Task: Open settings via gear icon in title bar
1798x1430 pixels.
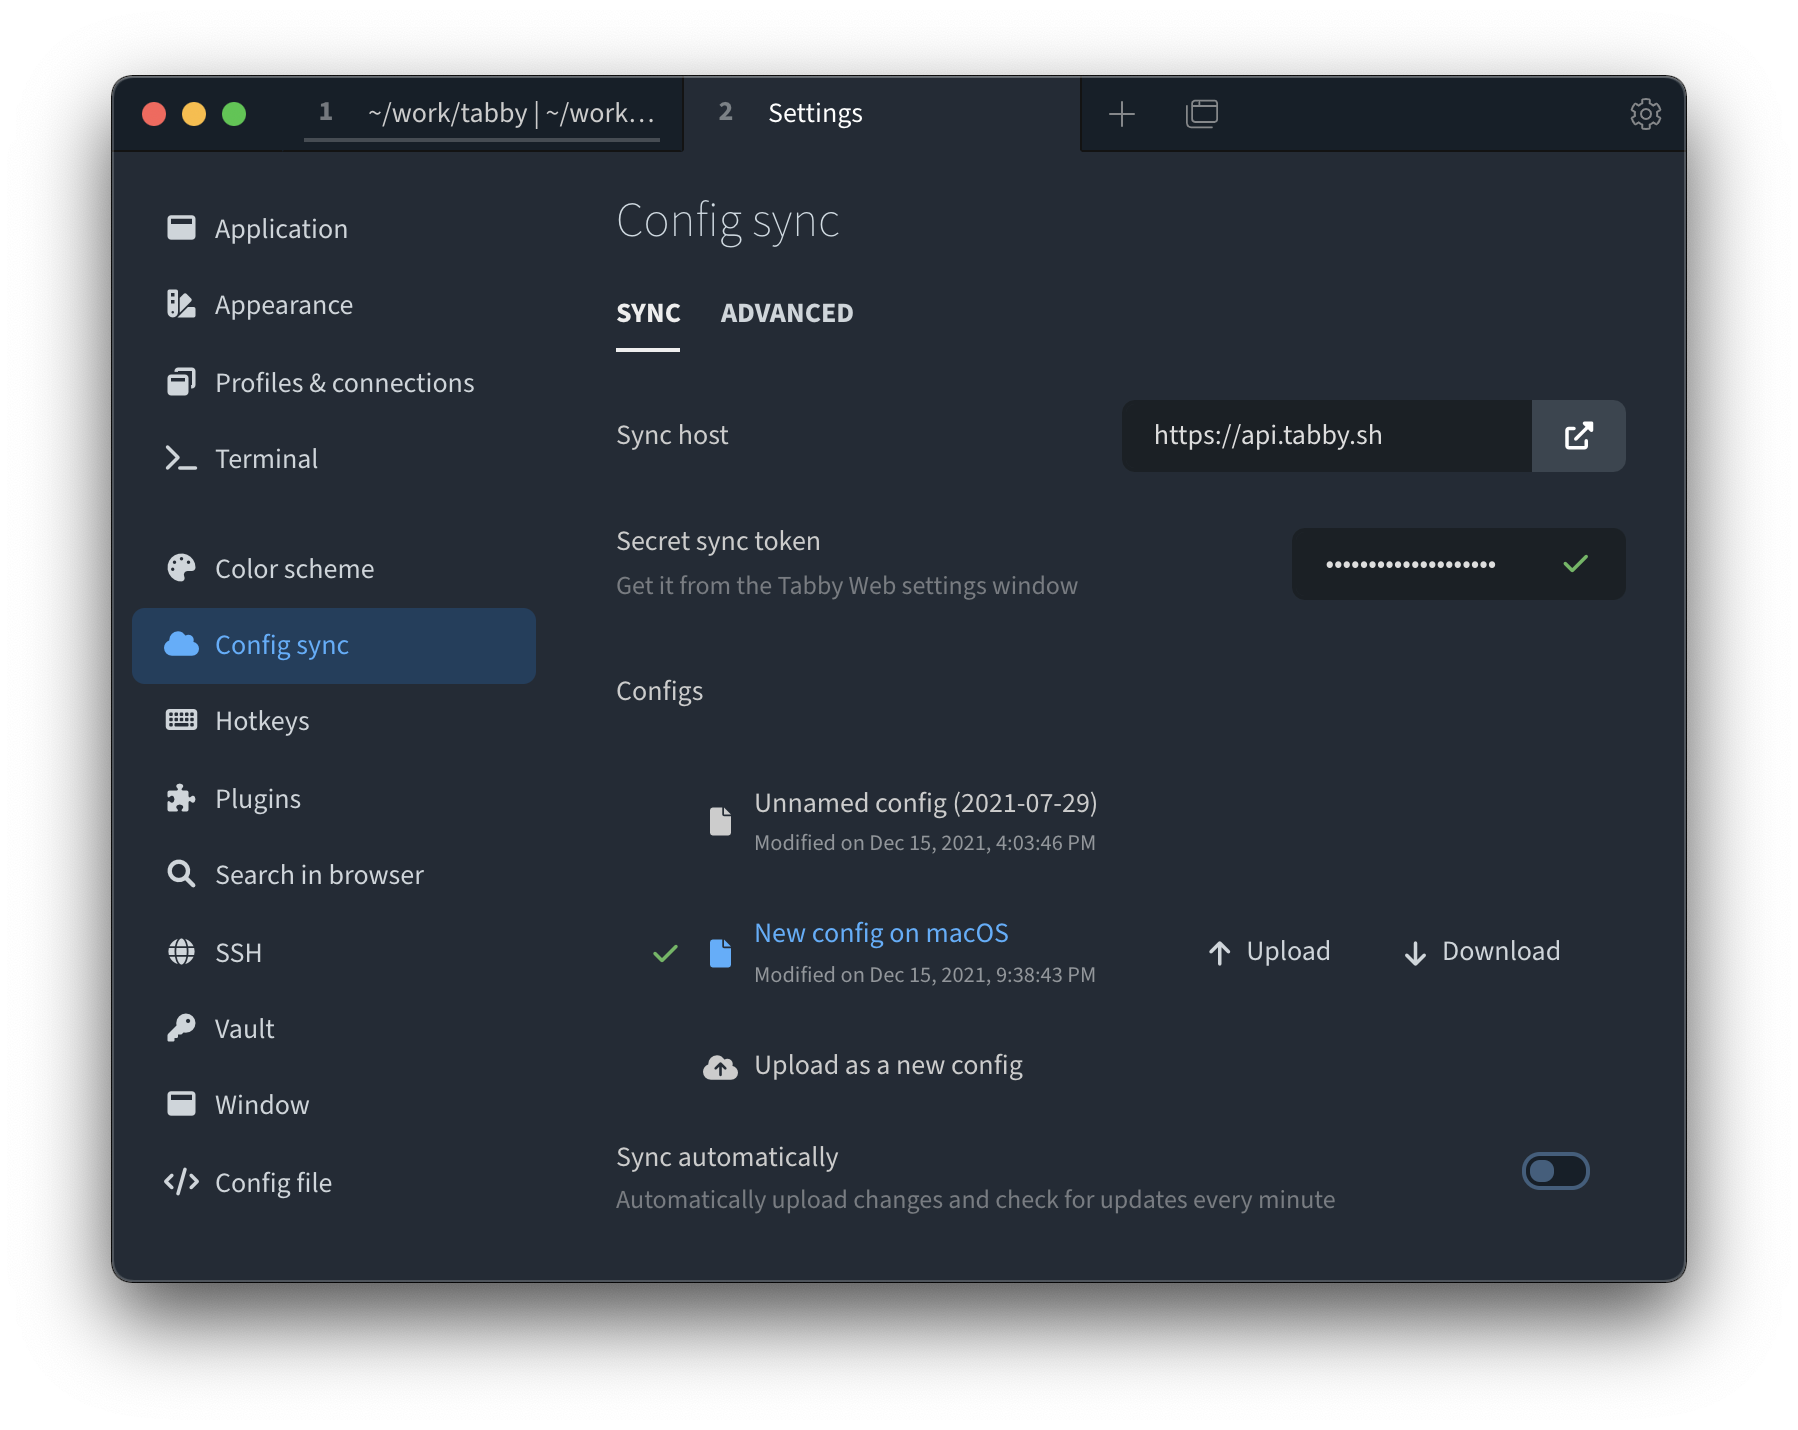Action: 1645,114
